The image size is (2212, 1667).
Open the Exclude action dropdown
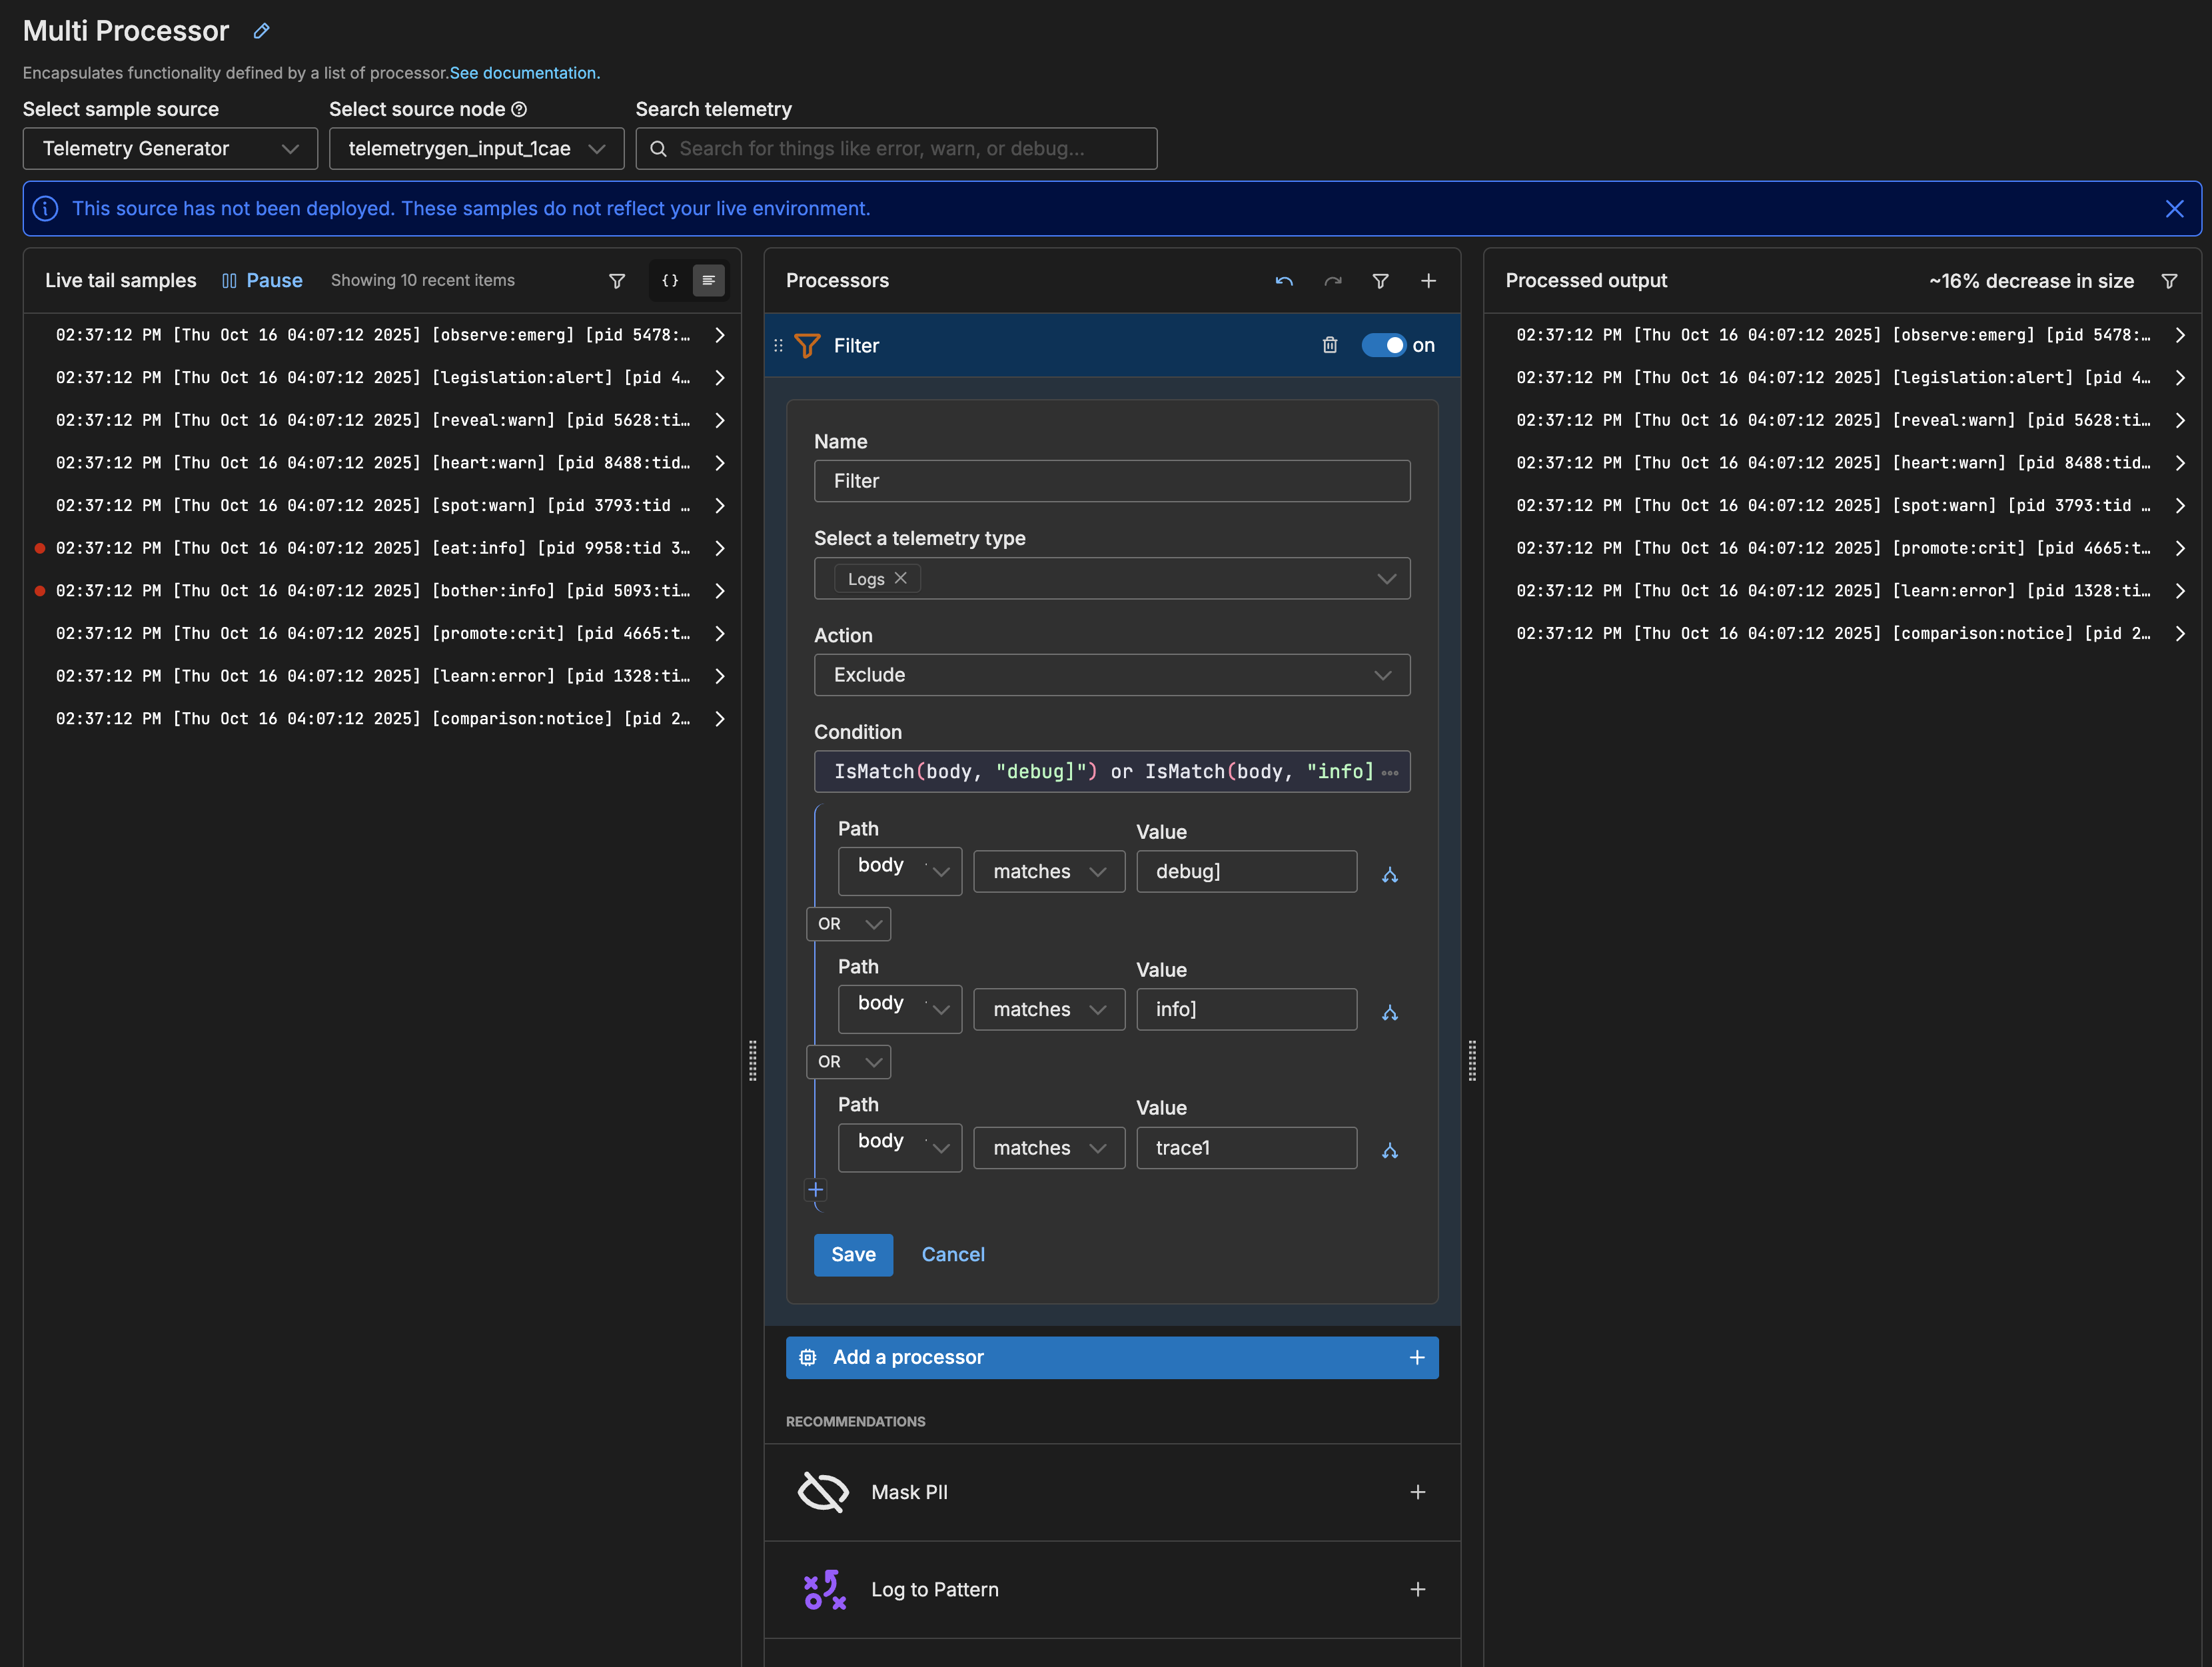[1111, 675]
